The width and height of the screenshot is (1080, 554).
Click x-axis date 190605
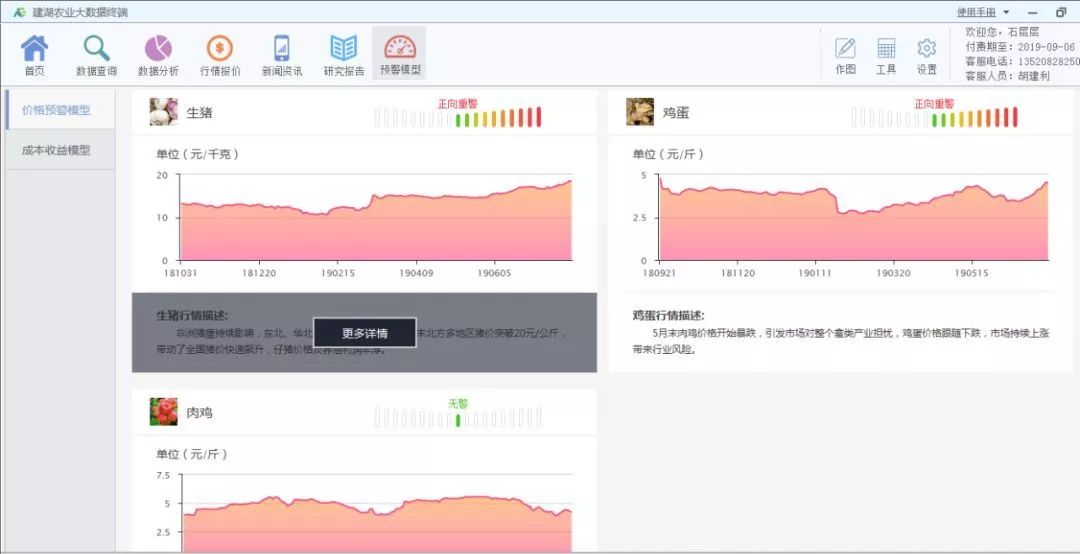tap(495, 273)
